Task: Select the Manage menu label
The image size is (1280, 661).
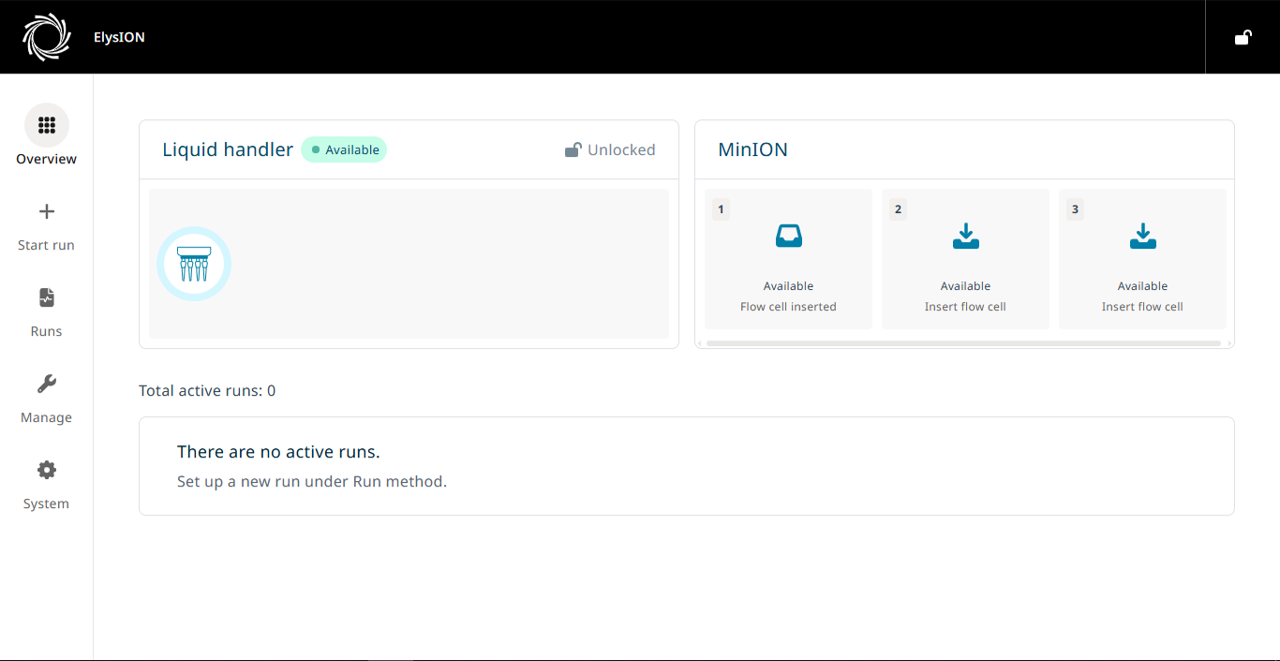Action: [46, 417]
